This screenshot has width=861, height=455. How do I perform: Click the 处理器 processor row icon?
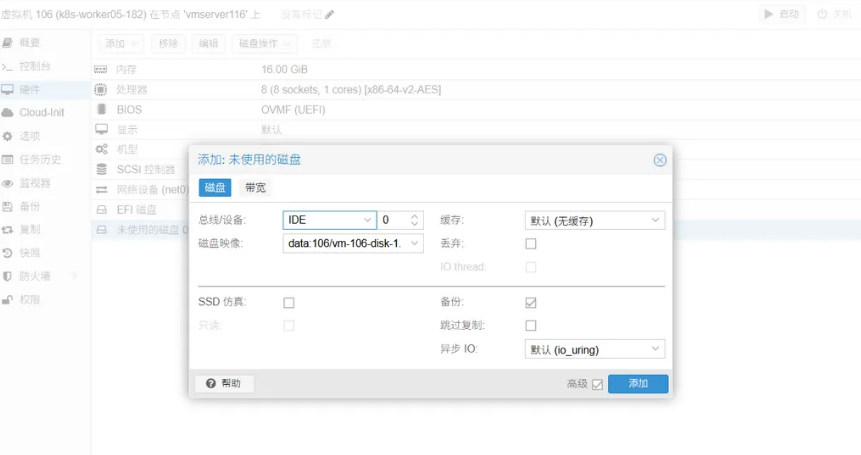point(100,89)
